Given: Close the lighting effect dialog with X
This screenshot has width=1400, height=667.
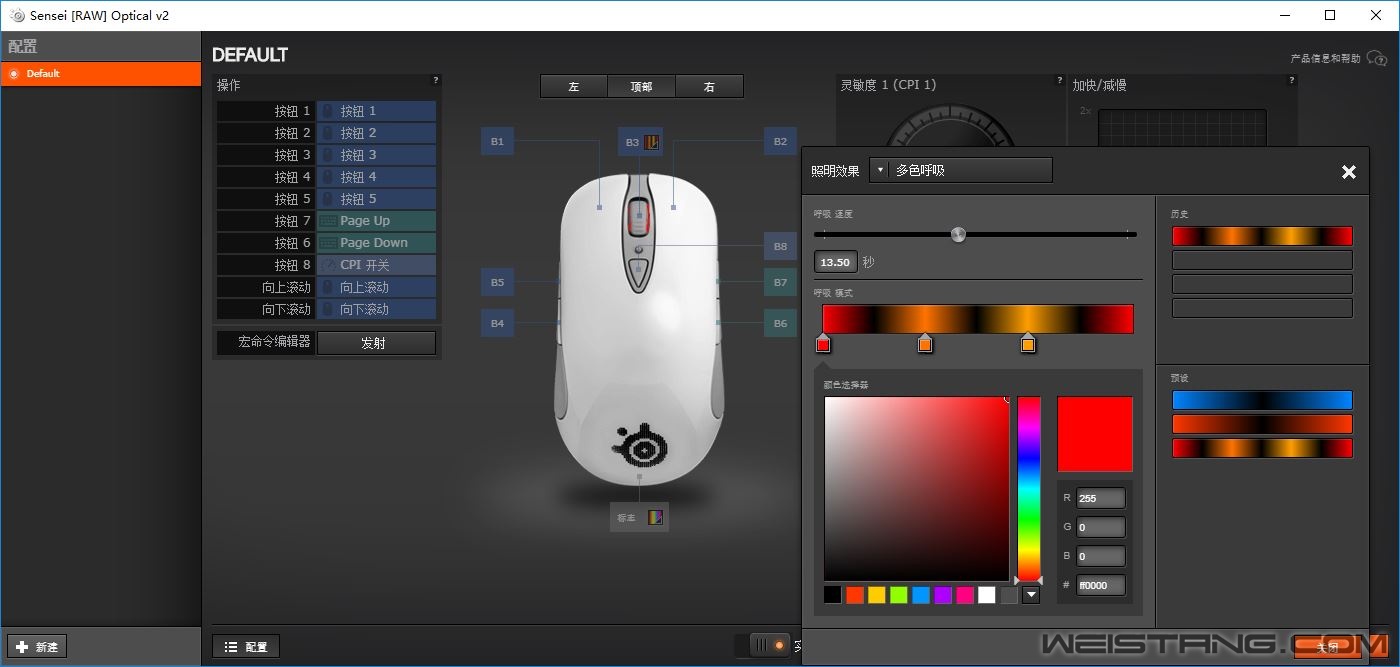Looking at the screenshot, I should click(x=1348, y=172).
